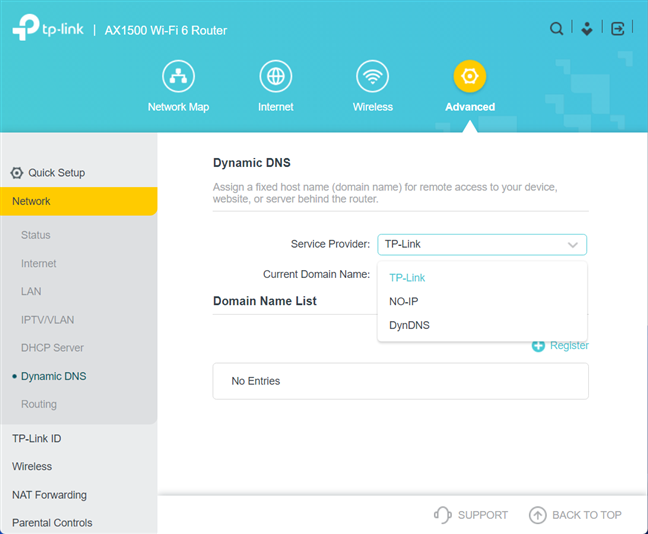Open the search icon in header

pos(556,29)
